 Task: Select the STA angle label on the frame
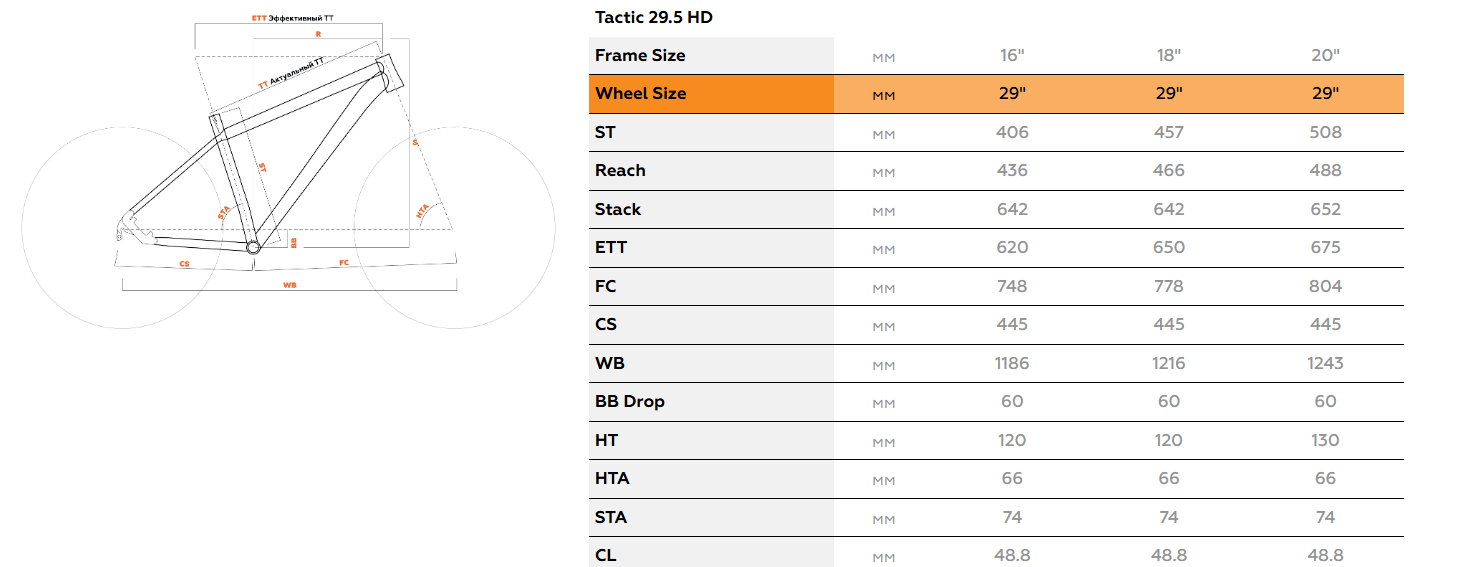(x=224, y=212)
